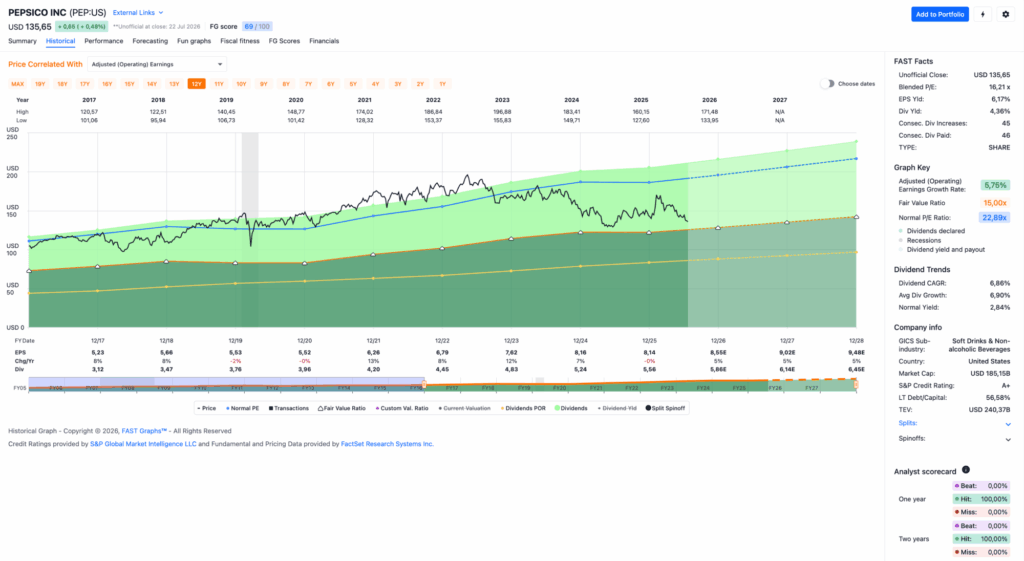Open the Adjusted (Operating) Earnings dropdown
This screenshot has height=561, width=1024.
[x=157, y=64]
